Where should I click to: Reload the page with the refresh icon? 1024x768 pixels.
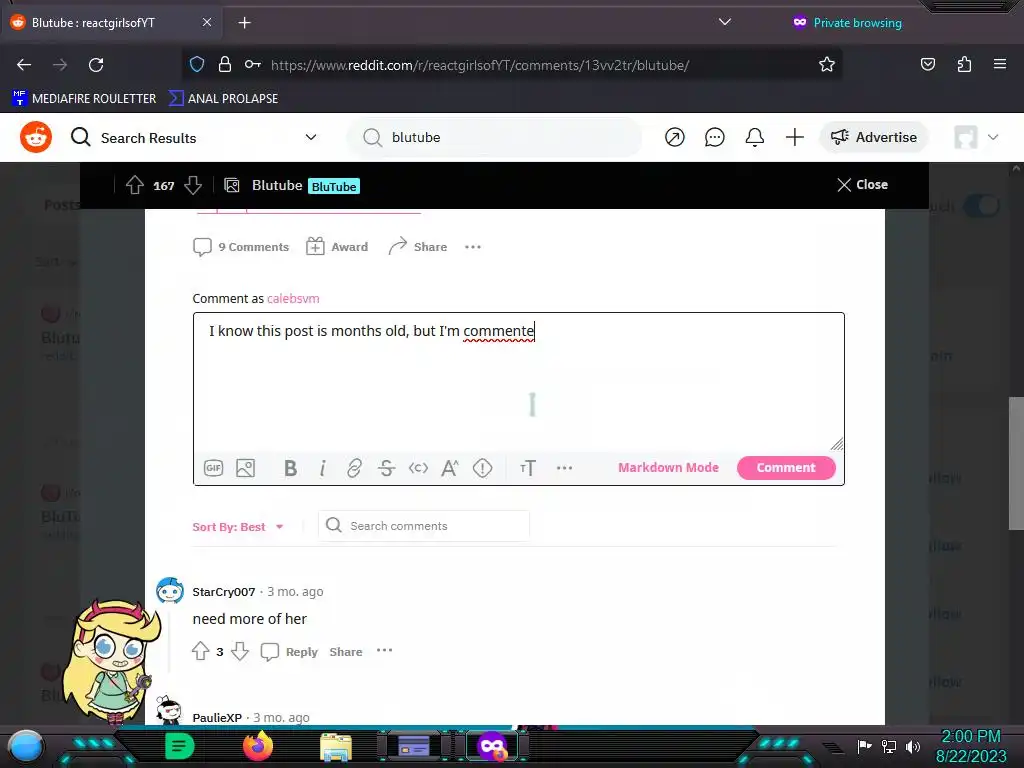coord(96,65)
